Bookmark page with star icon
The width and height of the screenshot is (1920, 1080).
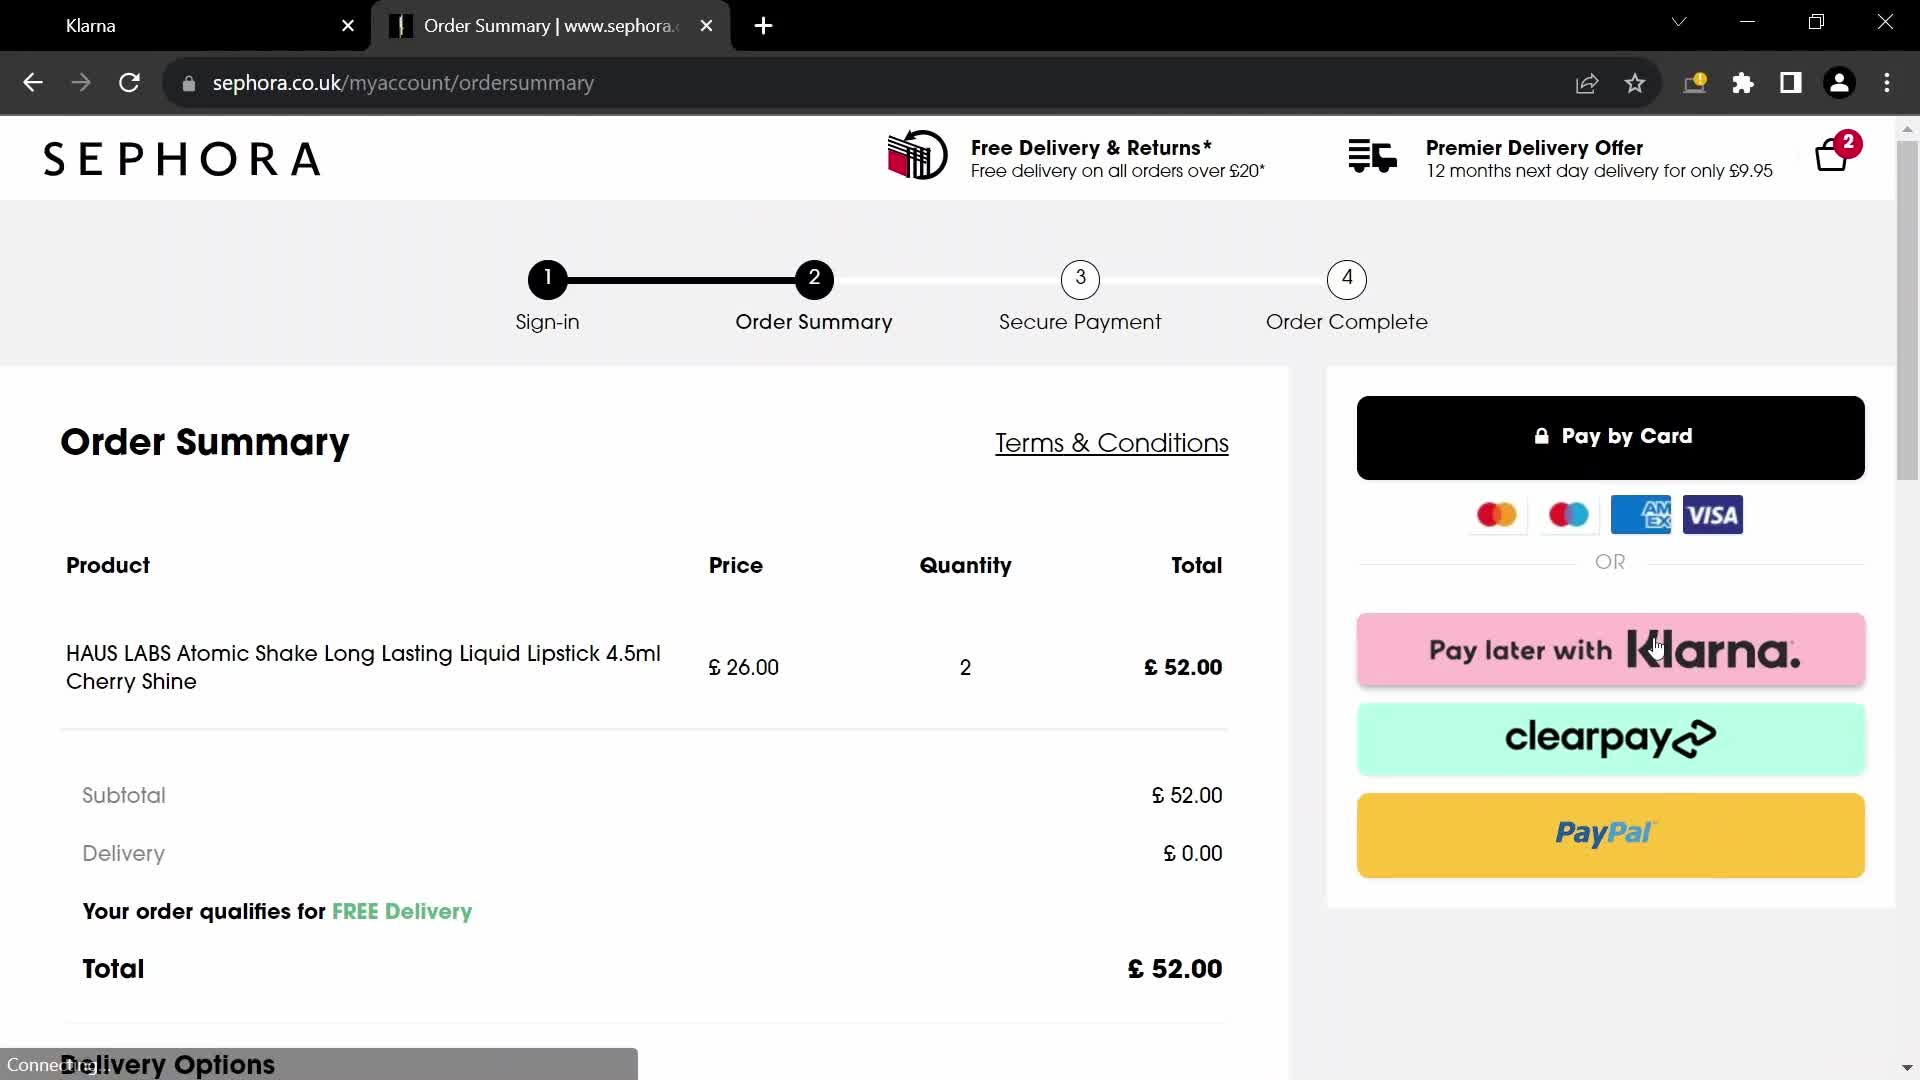coord(1635,84)
